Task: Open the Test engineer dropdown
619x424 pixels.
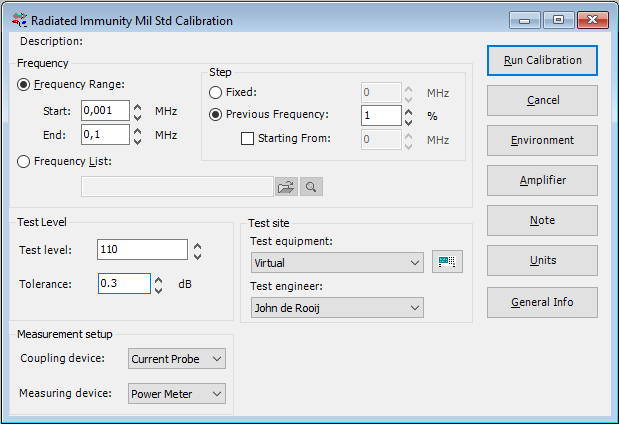Action: click(337, 308)
